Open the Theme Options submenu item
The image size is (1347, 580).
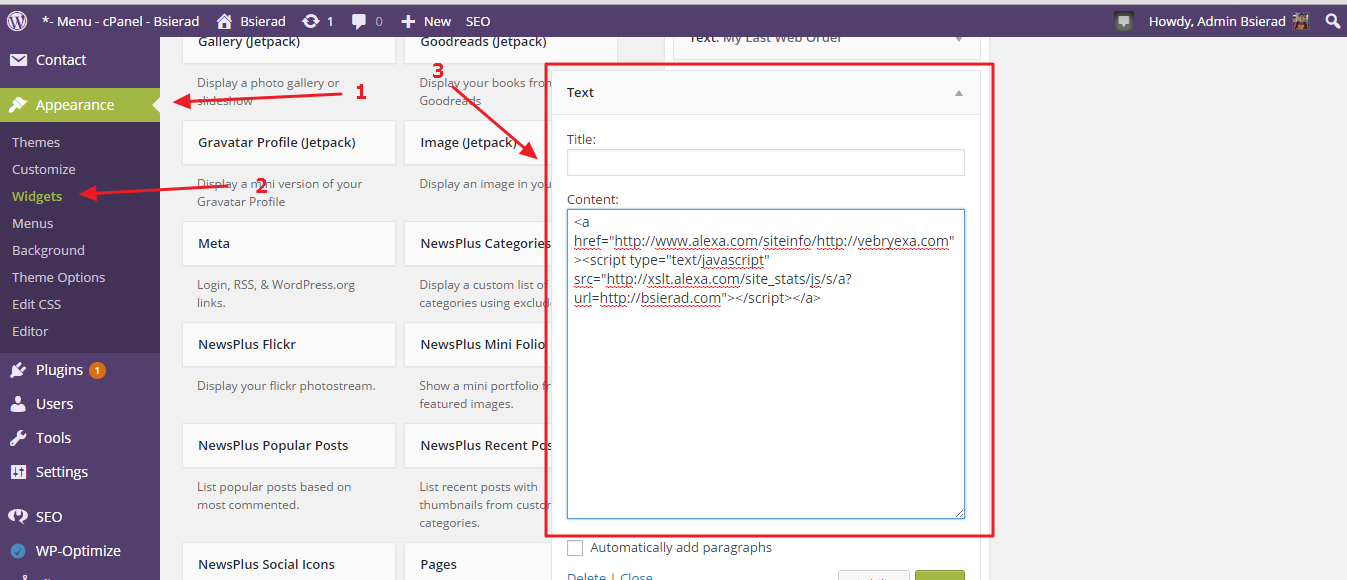pos(58,277)
